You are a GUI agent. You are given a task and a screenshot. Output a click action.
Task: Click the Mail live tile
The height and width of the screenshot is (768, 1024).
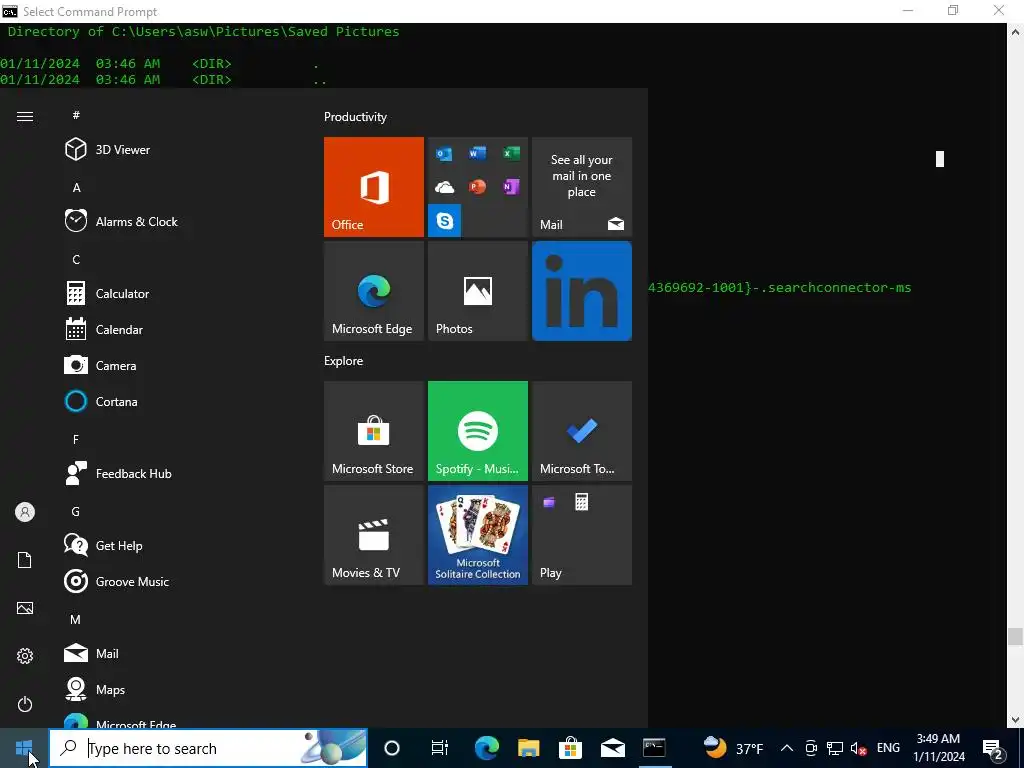[582, 187]
